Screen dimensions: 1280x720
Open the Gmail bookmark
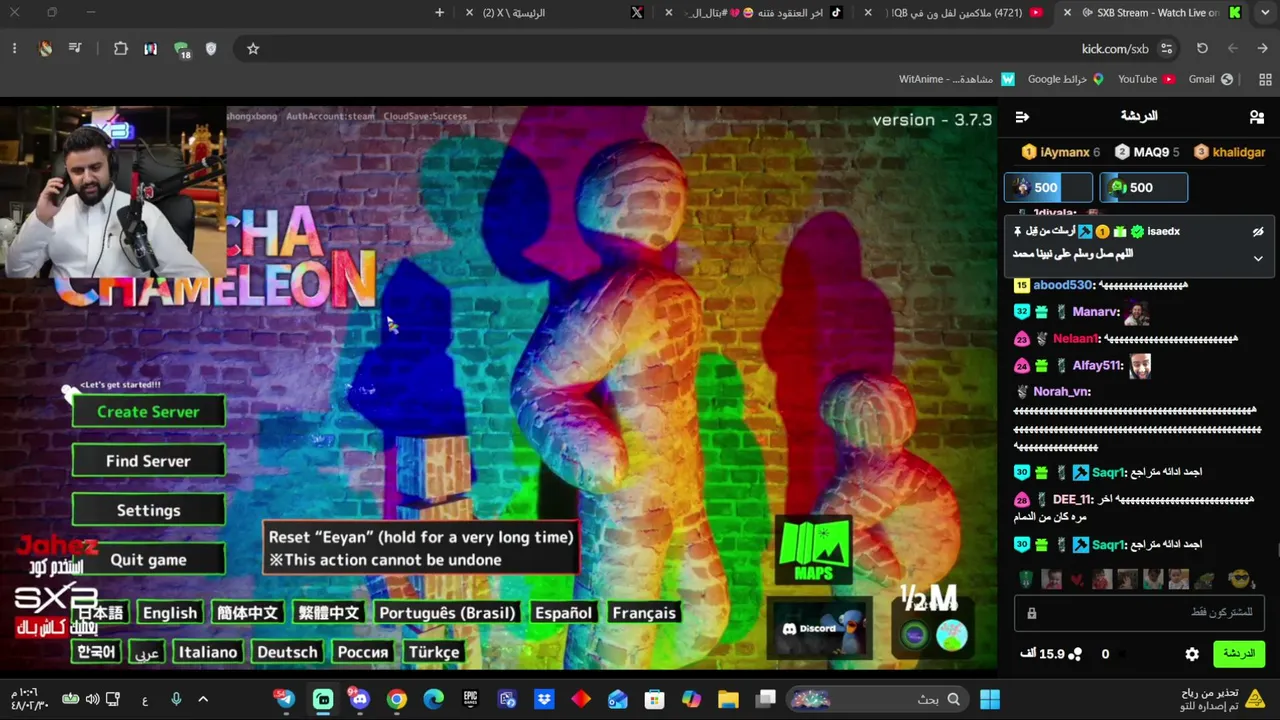click(1210, 79)
